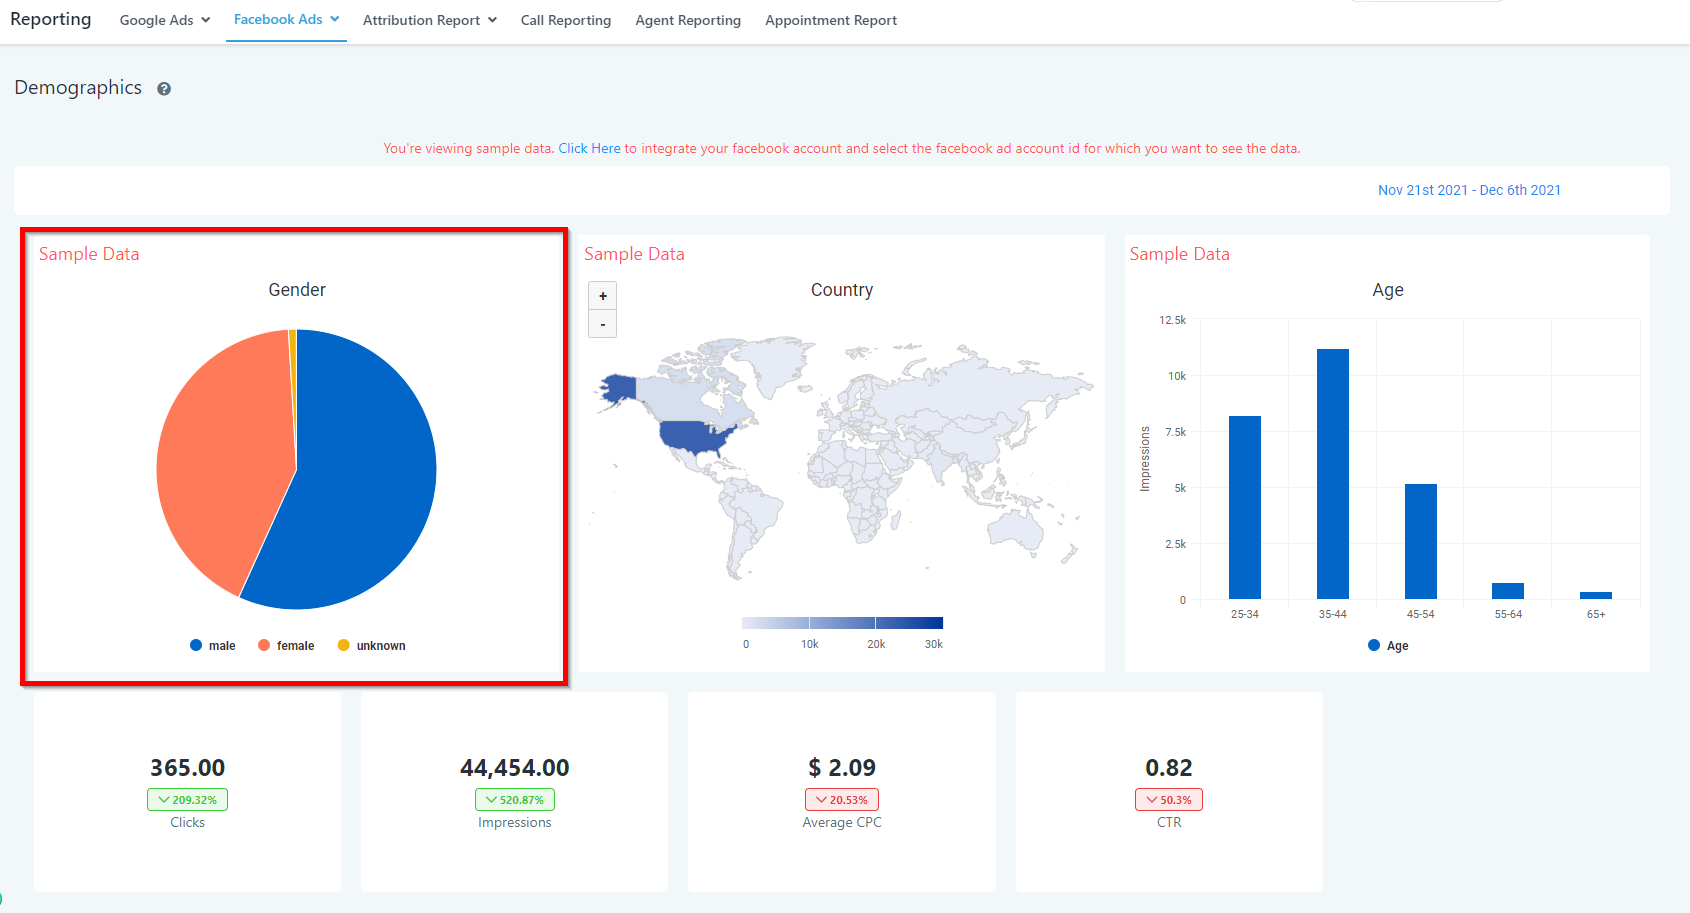1690x913 pixels.
Task: Click the Clicks 209.32% change badge
Action: click(x=188, y=800)
